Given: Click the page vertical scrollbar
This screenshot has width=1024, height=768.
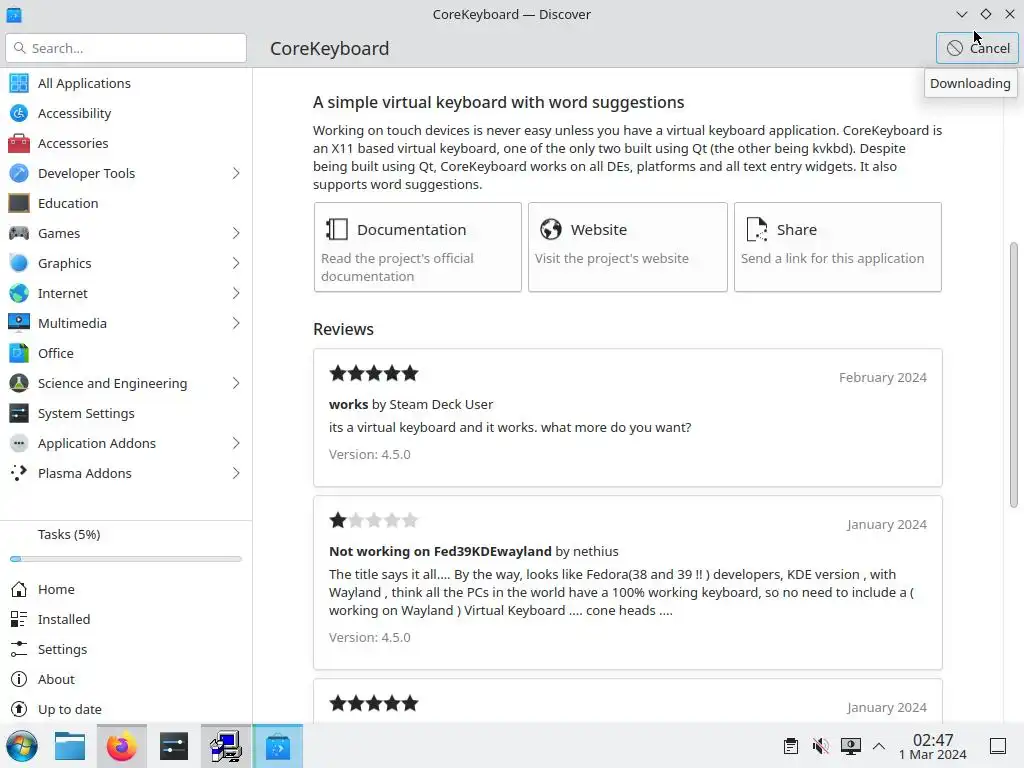Looking at the screenshot, I should [1014, 374].
